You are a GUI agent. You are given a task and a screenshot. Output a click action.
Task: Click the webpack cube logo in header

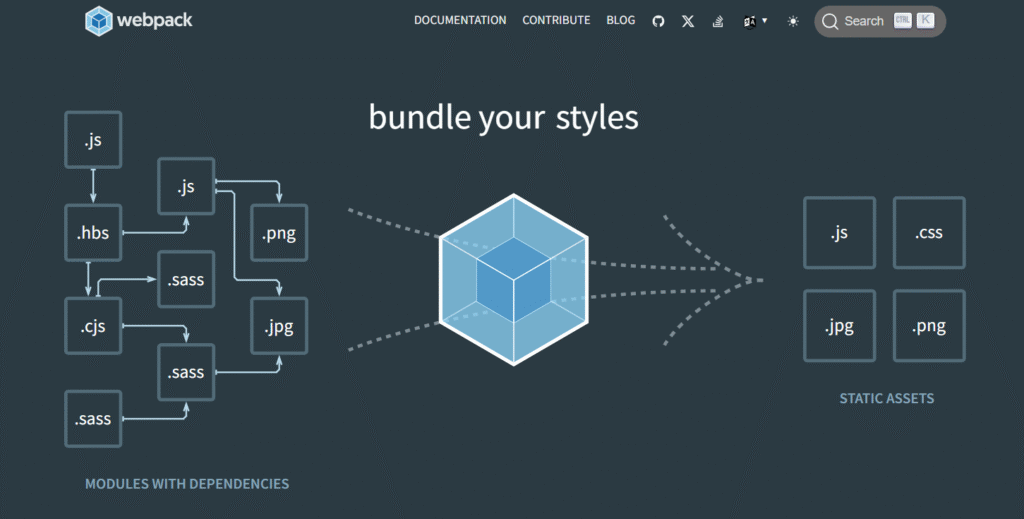(98, 21)
